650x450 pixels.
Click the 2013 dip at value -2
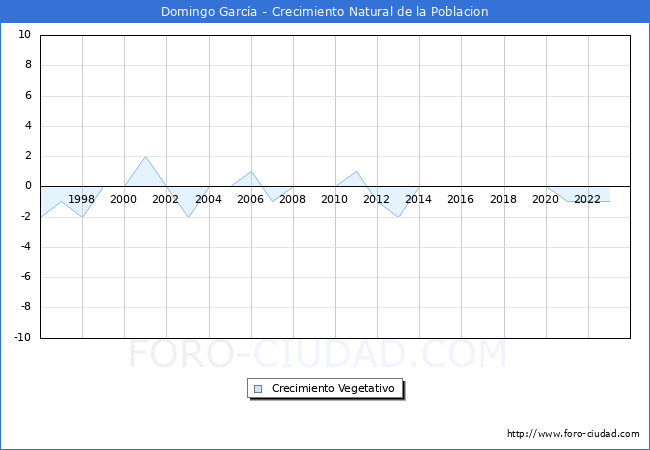(x=398, y=217)
